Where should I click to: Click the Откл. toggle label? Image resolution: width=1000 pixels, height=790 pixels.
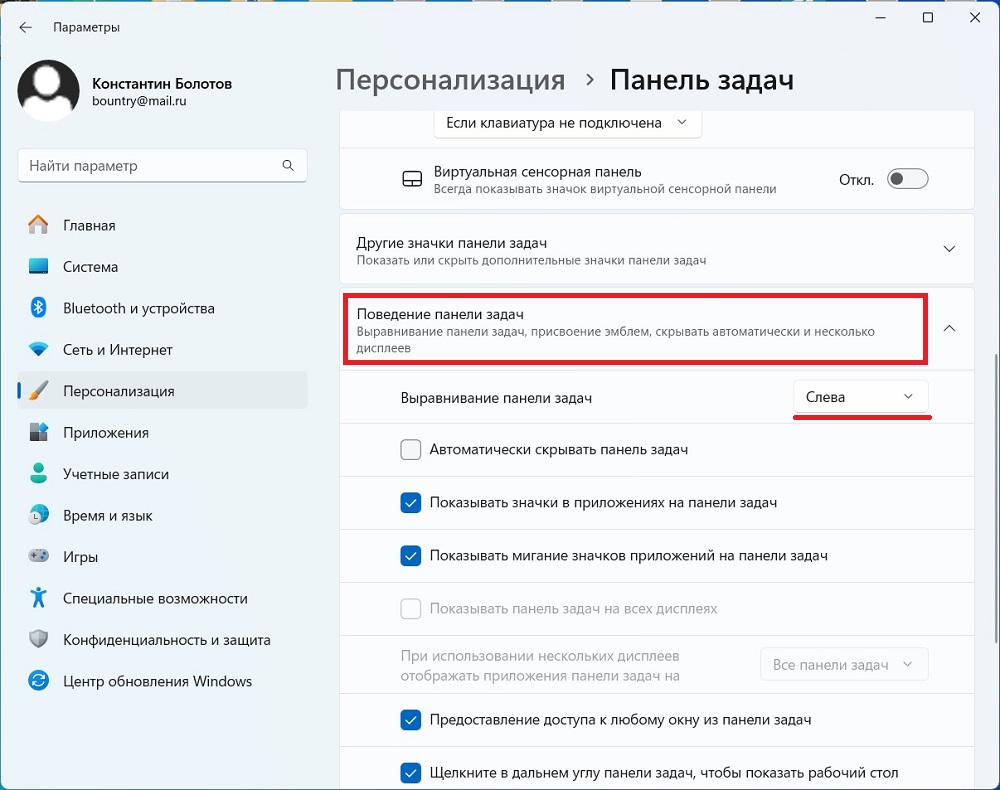tap(857, 180)
